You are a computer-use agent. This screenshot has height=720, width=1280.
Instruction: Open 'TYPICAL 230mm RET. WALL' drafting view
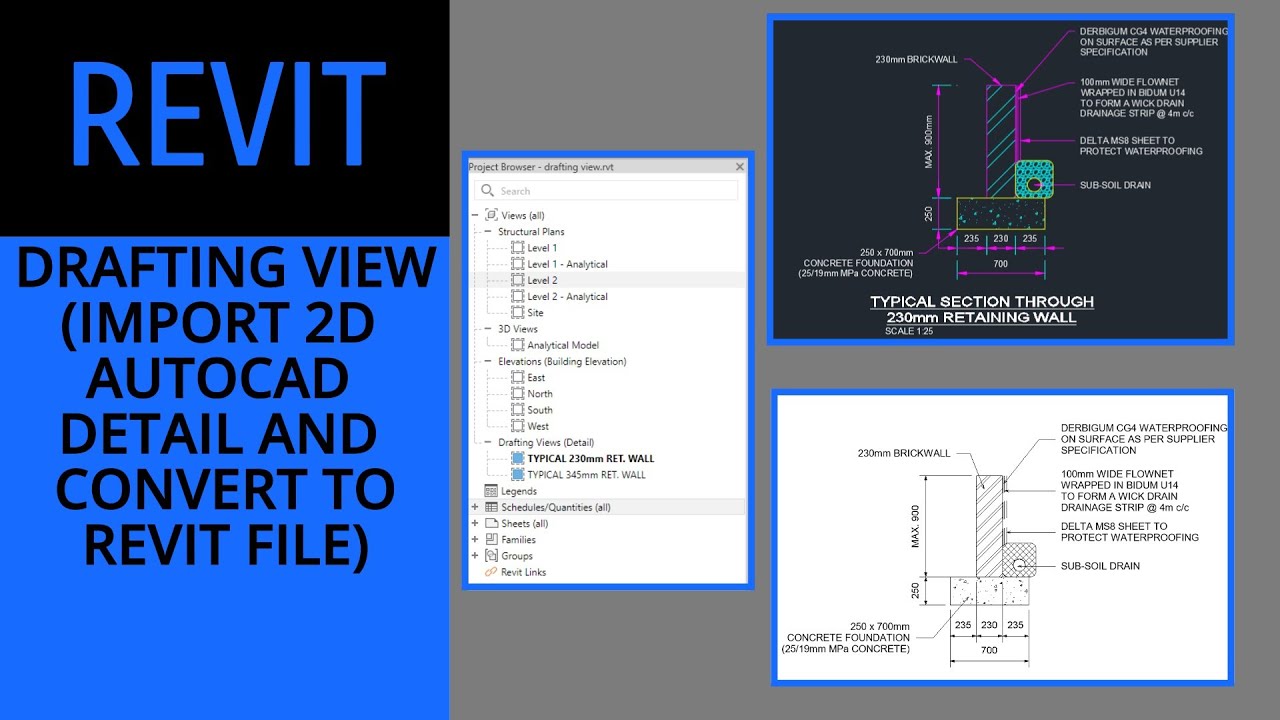pyautogui.click(x=591, y=458)
